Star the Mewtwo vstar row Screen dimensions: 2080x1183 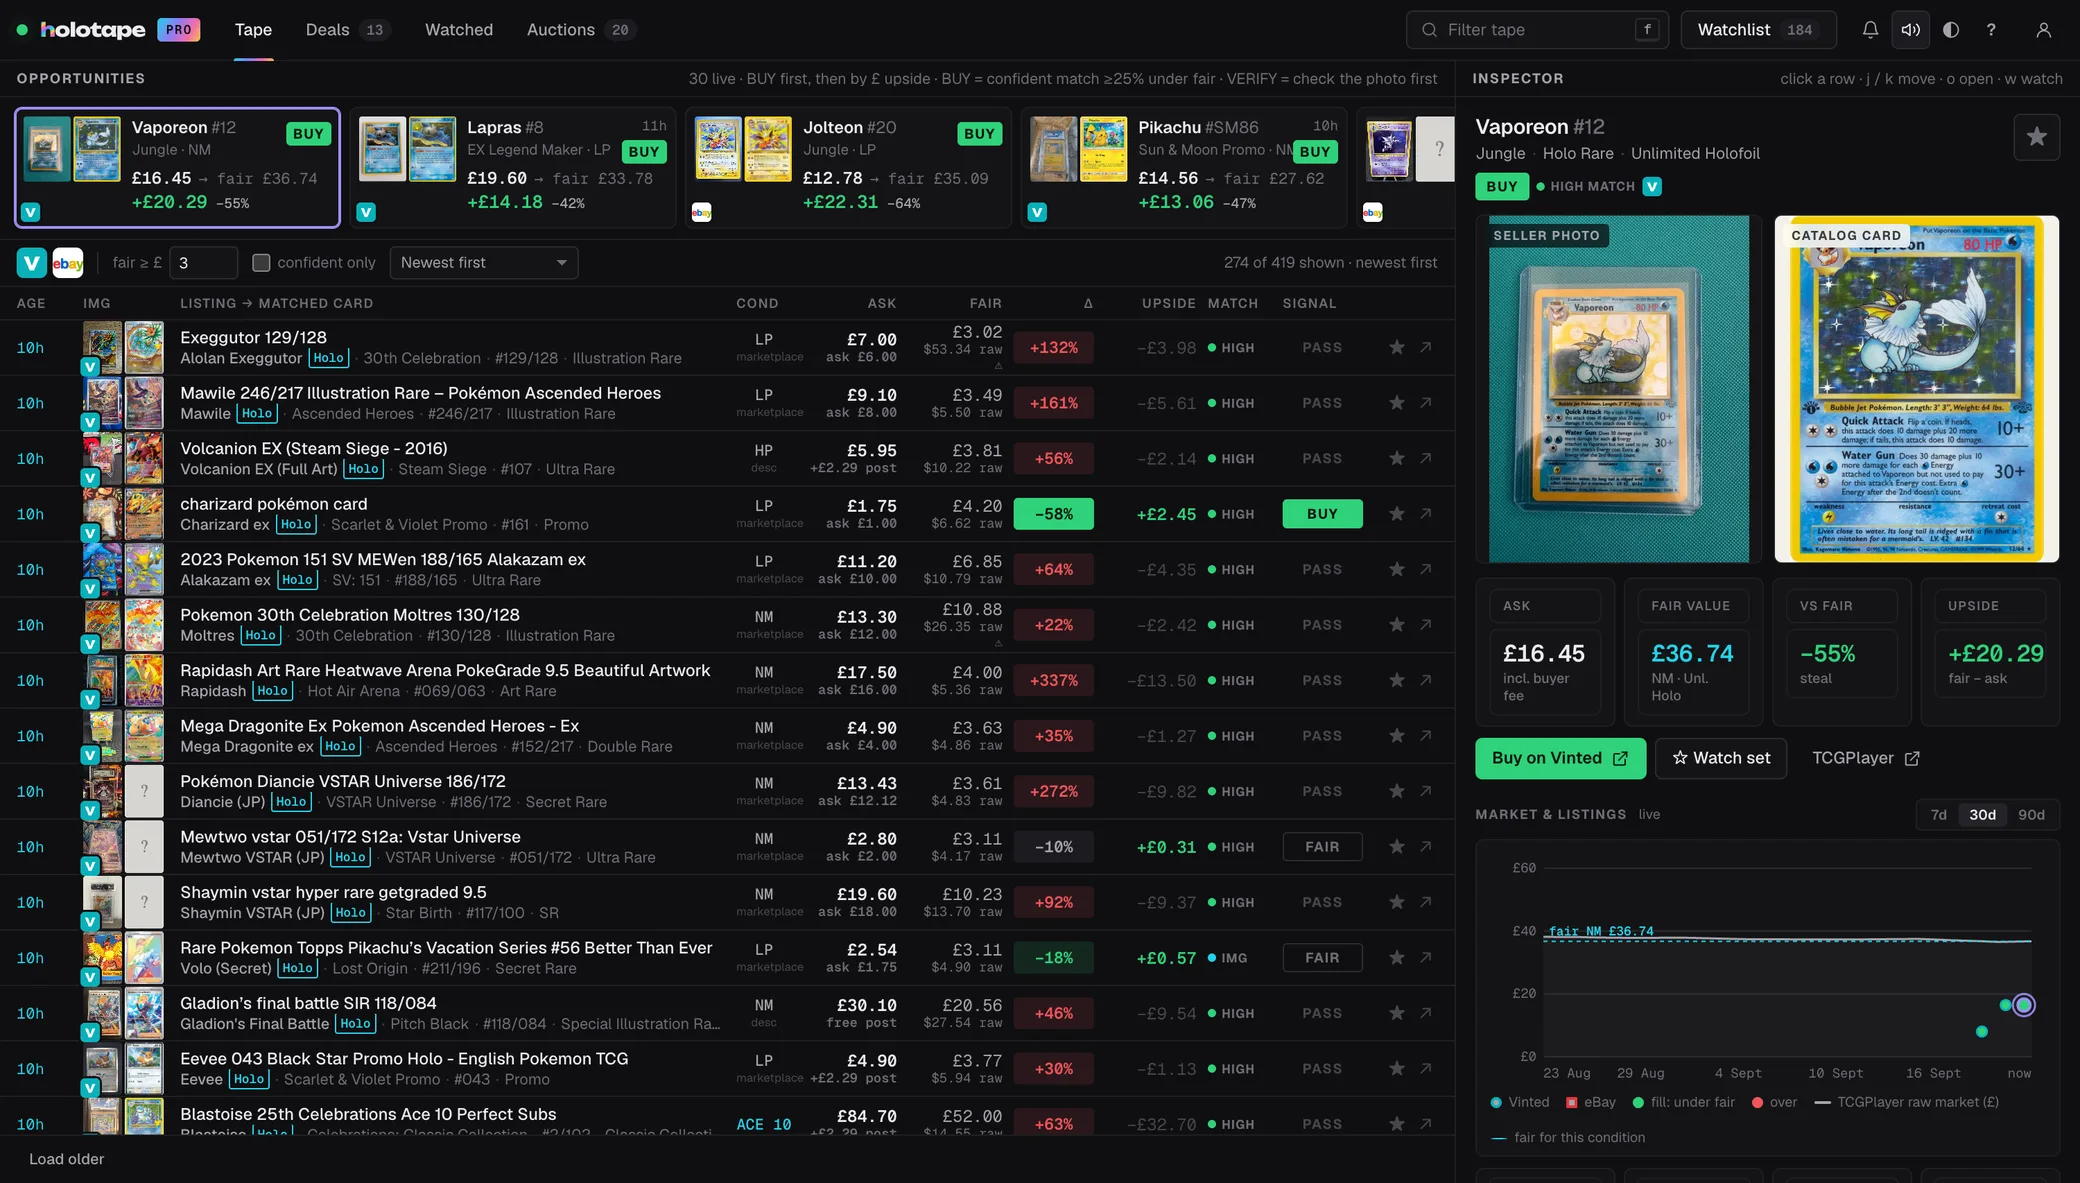[x=1397, y=847]
